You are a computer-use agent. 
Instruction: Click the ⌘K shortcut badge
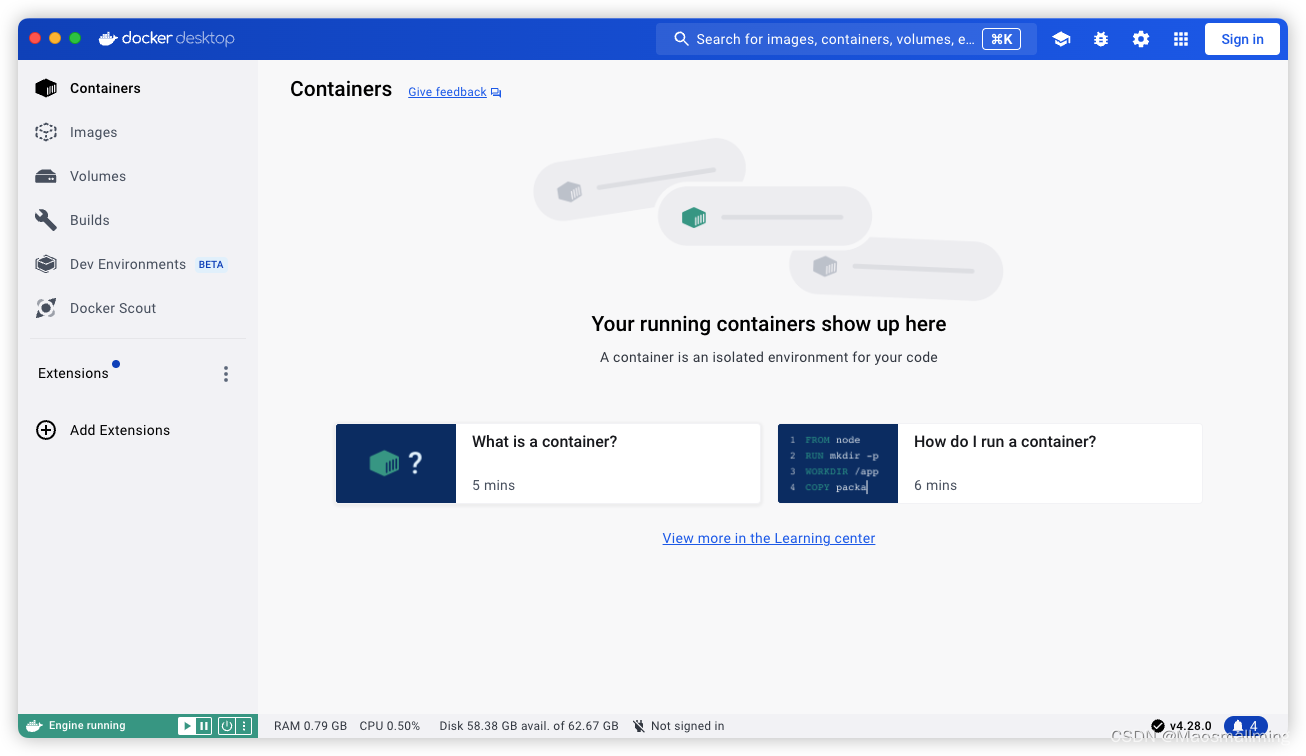(1002, 39)
